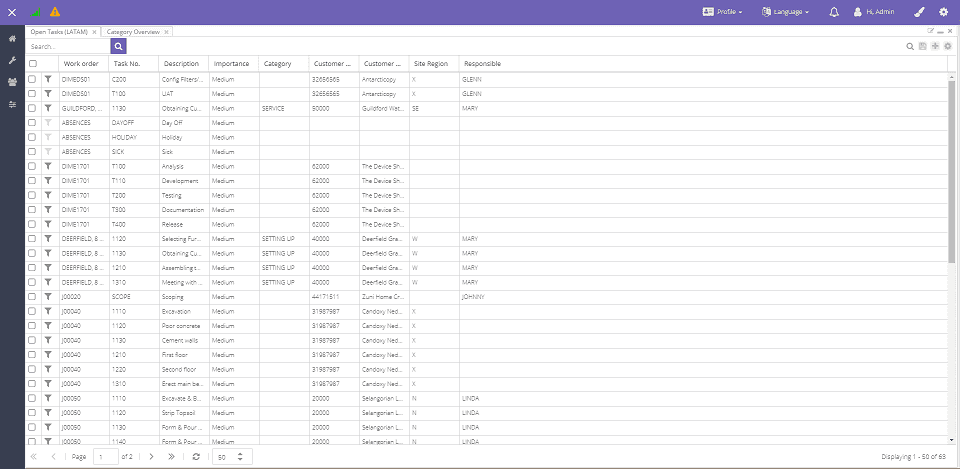960x469 pixels.
Task: Go to next page arrow
Action: 151,457
